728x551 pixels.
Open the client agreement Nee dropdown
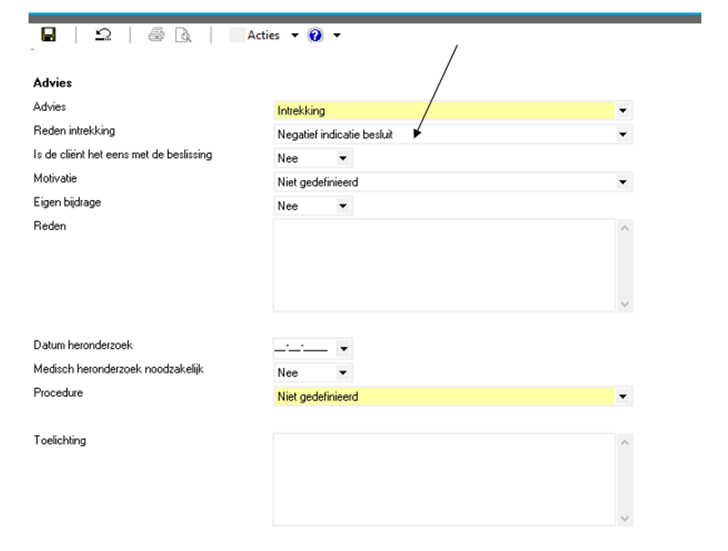[342, 158]
